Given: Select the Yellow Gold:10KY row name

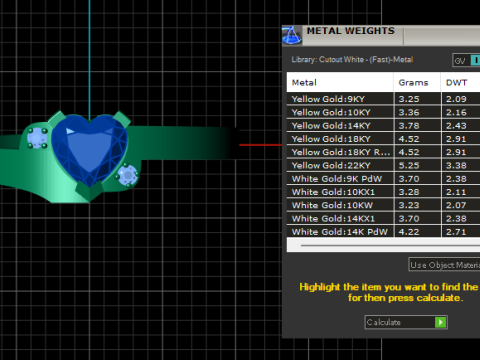Looking at the screenshot, I should click(x=331, y=112).
